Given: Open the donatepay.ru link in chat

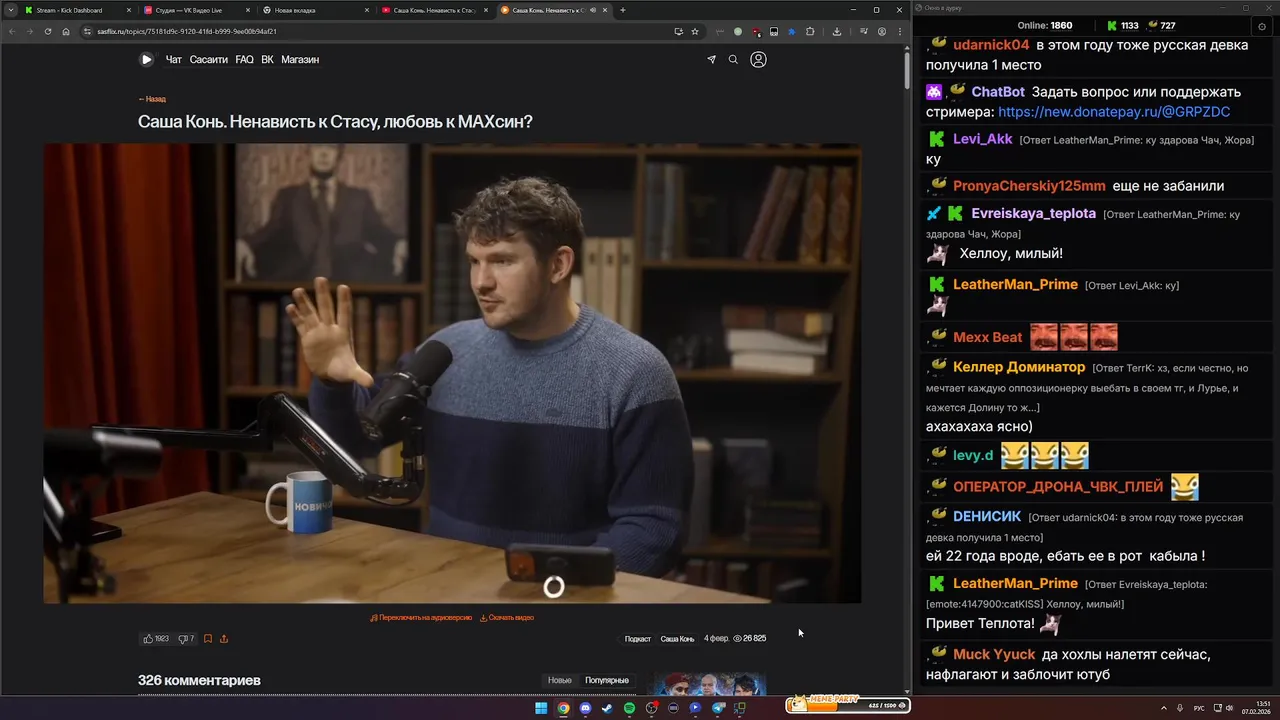Looking at the screenshot, I should pos(1114,112).
